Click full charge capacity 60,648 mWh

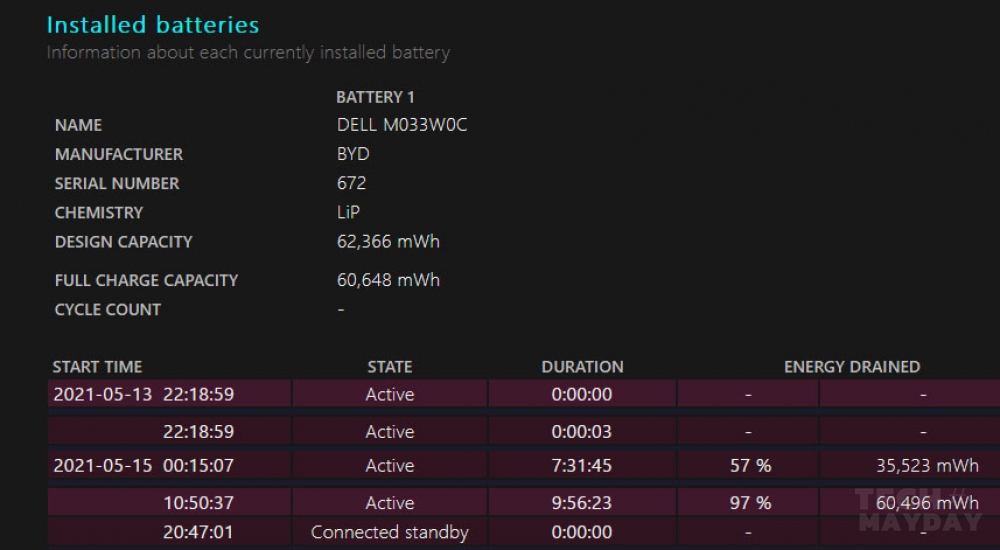pyautogui.click(x=388, y=280)
